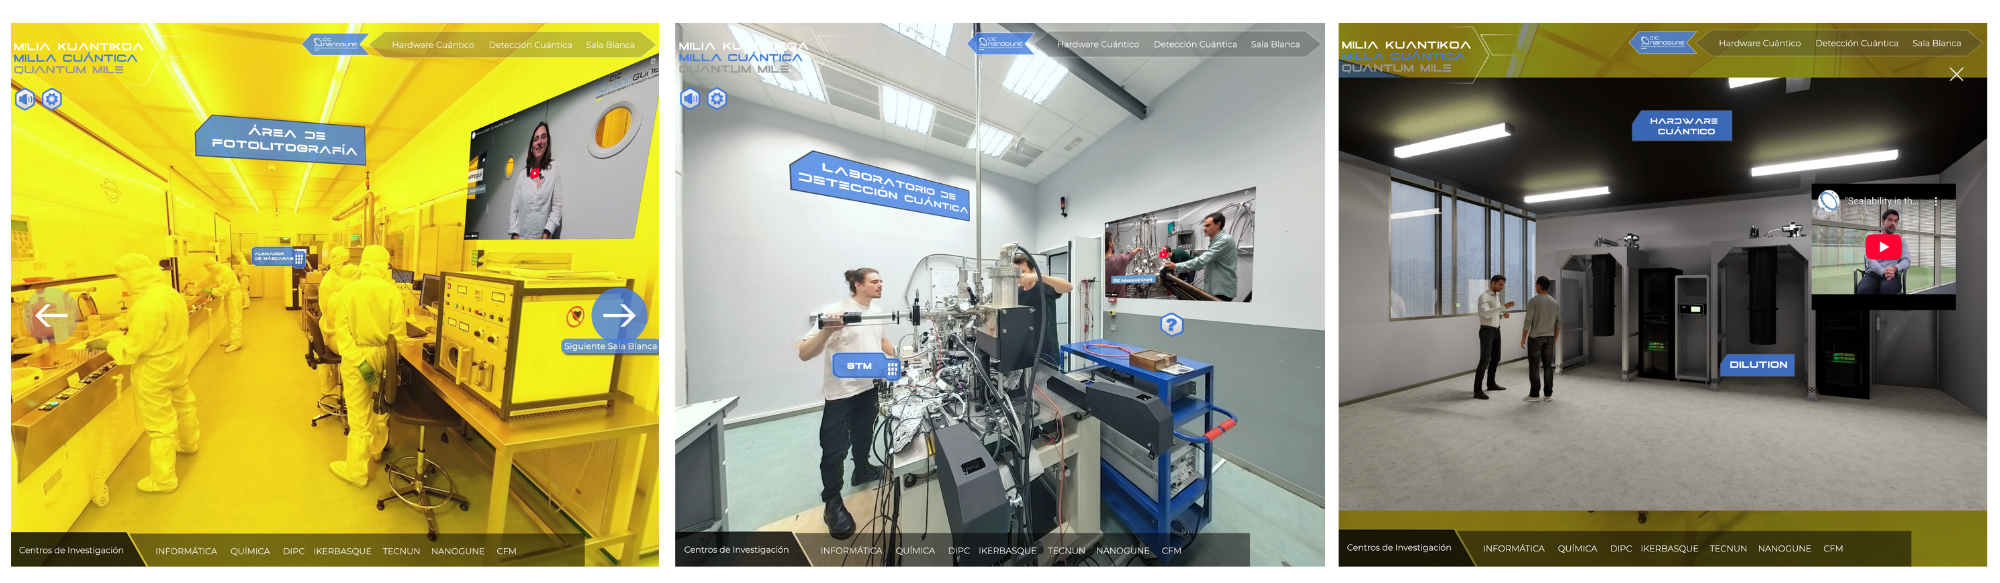The image size is (2000, 583).
Task: Open the Alineador de Máscaras hotspot
Action: [278, 257]
